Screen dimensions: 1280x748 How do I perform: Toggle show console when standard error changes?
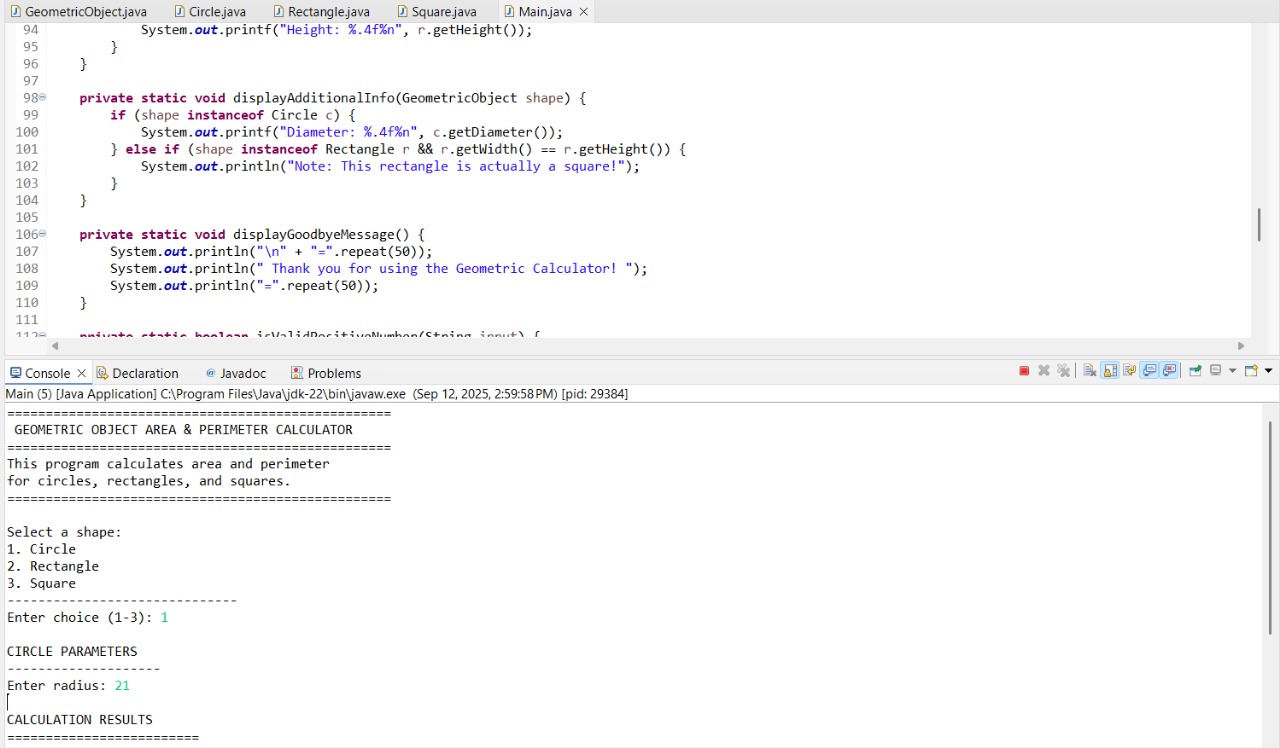click(1169, 371)
